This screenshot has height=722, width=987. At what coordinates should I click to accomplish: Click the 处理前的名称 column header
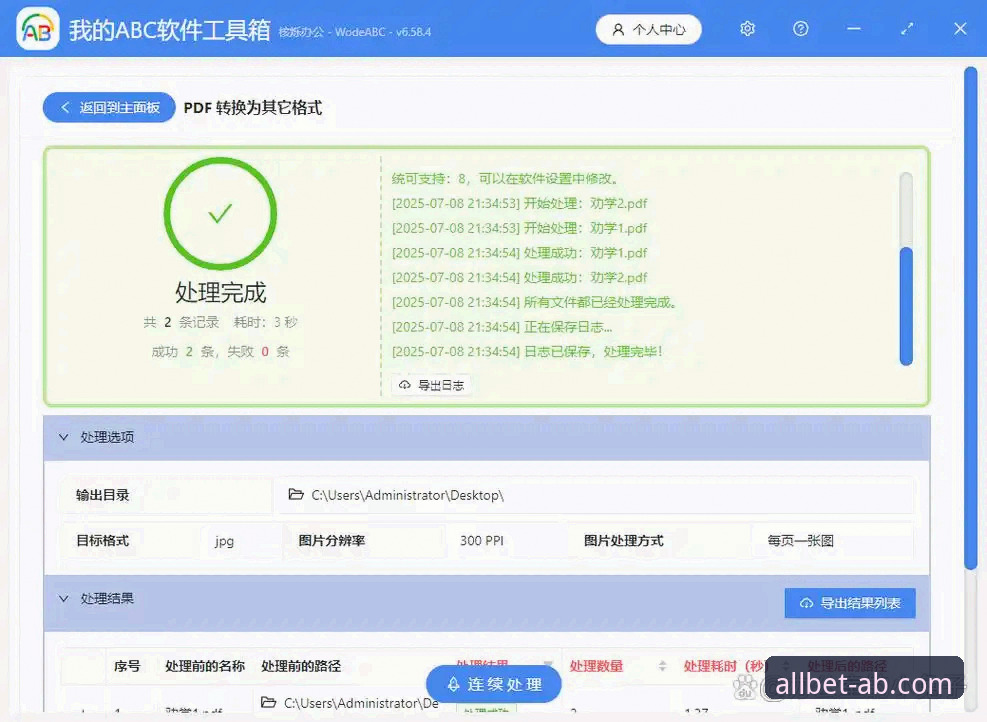205,666
